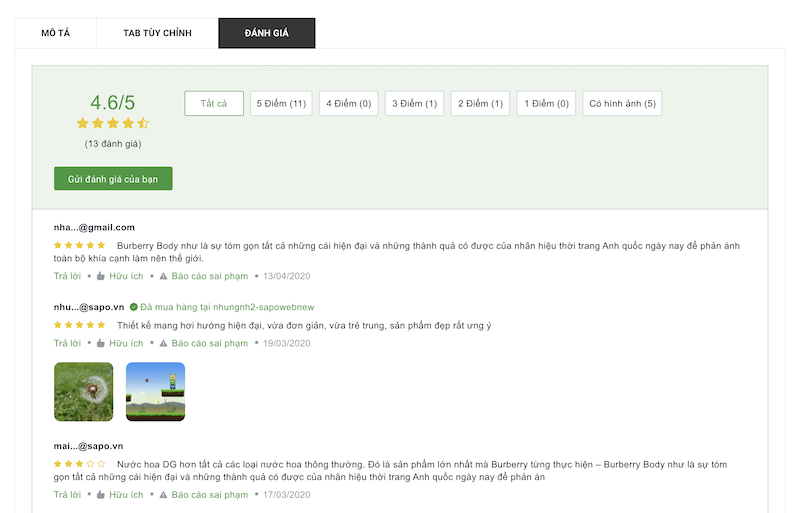The image size is (800, 513).
Task: Filter reviews by '2 Điểm (1)'
Action: click(x=480, y=103)
